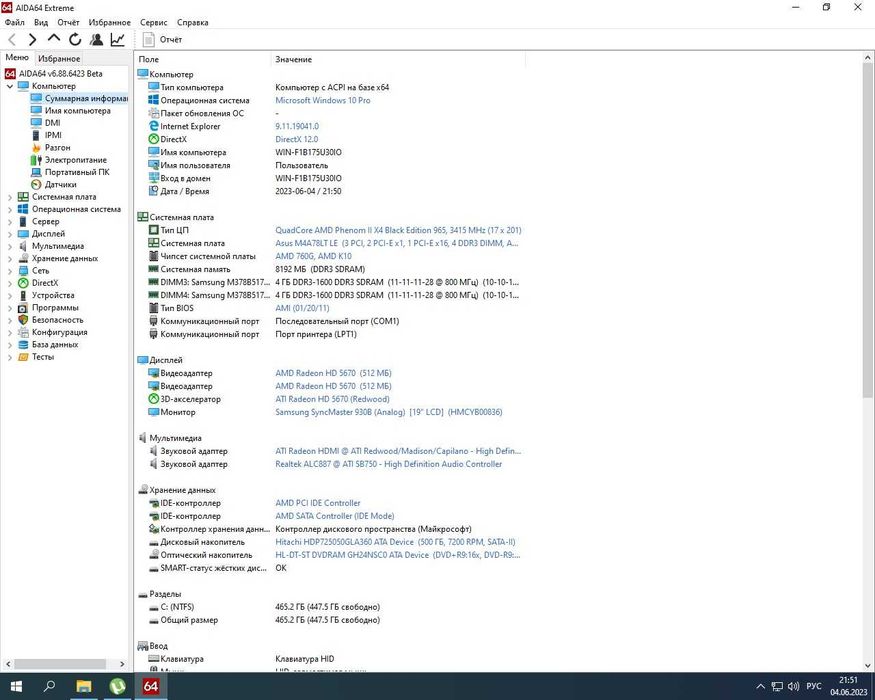The width and height of the screenshot is (875, 700).
Task: Open AMD 760G, AMD K10 chipset link
Action: (313, 256)
